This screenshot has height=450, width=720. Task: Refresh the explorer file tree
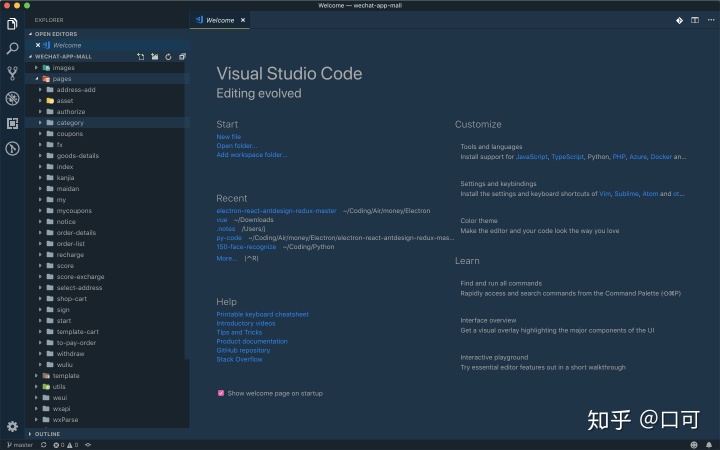coord(169,56)
